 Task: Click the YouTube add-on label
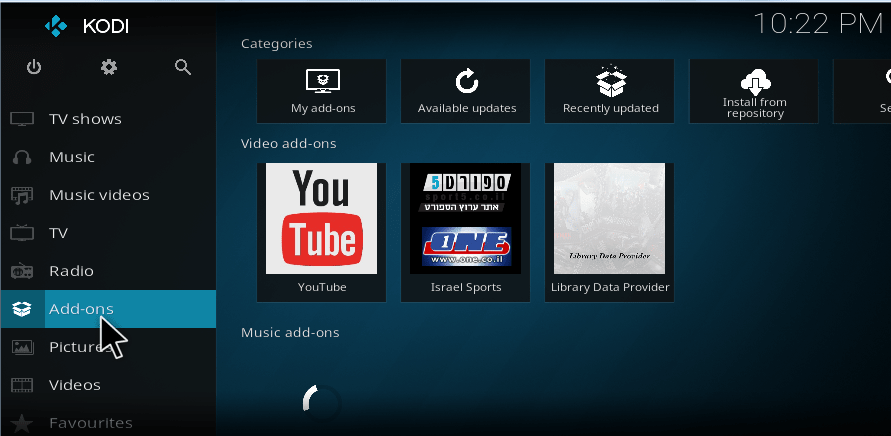(x=322, y=287)
